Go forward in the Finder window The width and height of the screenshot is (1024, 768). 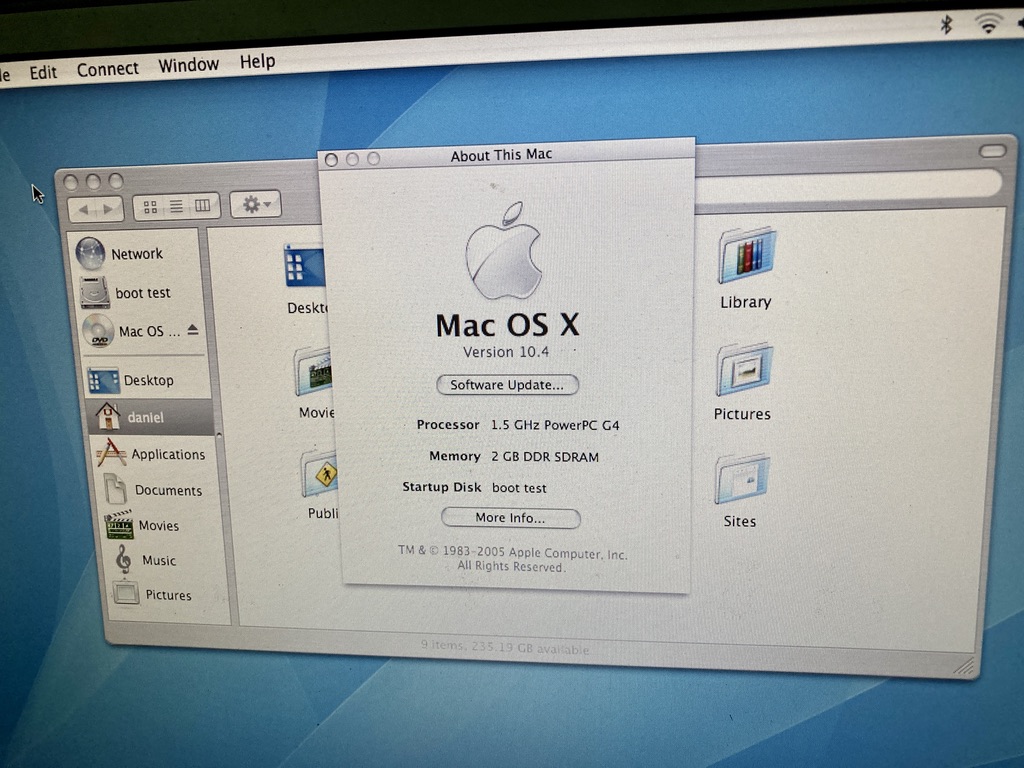[109, 209]
